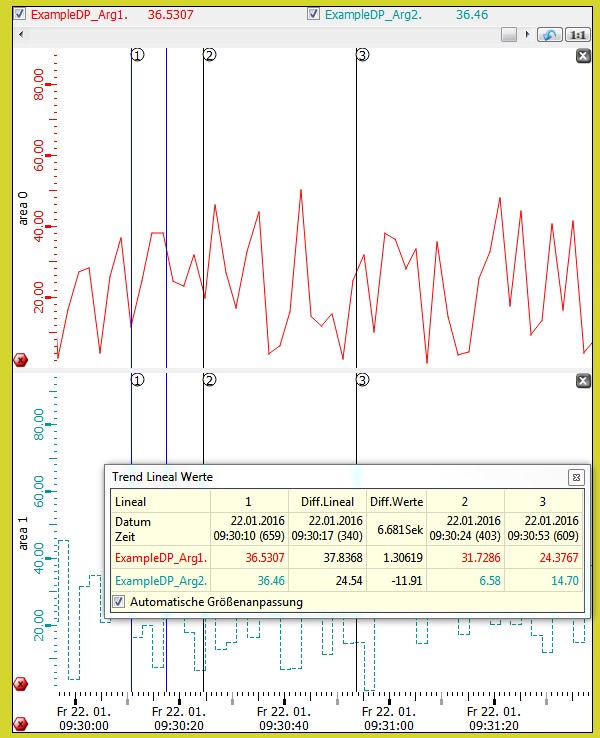This screenshot has height=738, width=600.
Task: Select ruler marker 1 in area 0
Action: (137, 55)
